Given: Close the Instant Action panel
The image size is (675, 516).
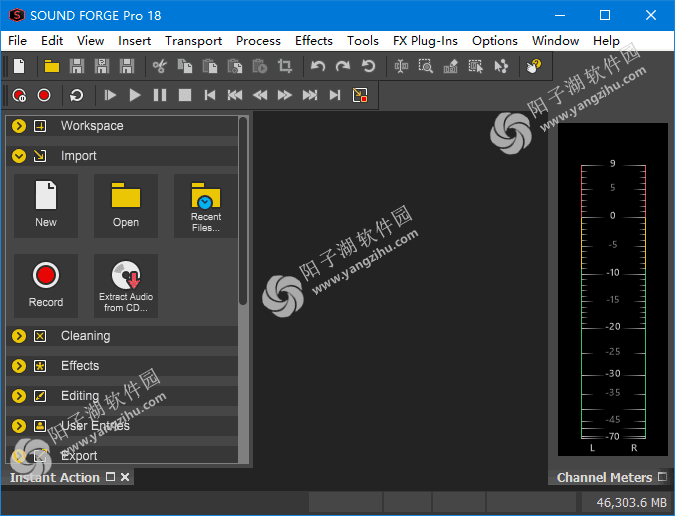Looking at the screenshot, I should click(x=125, y=477).
